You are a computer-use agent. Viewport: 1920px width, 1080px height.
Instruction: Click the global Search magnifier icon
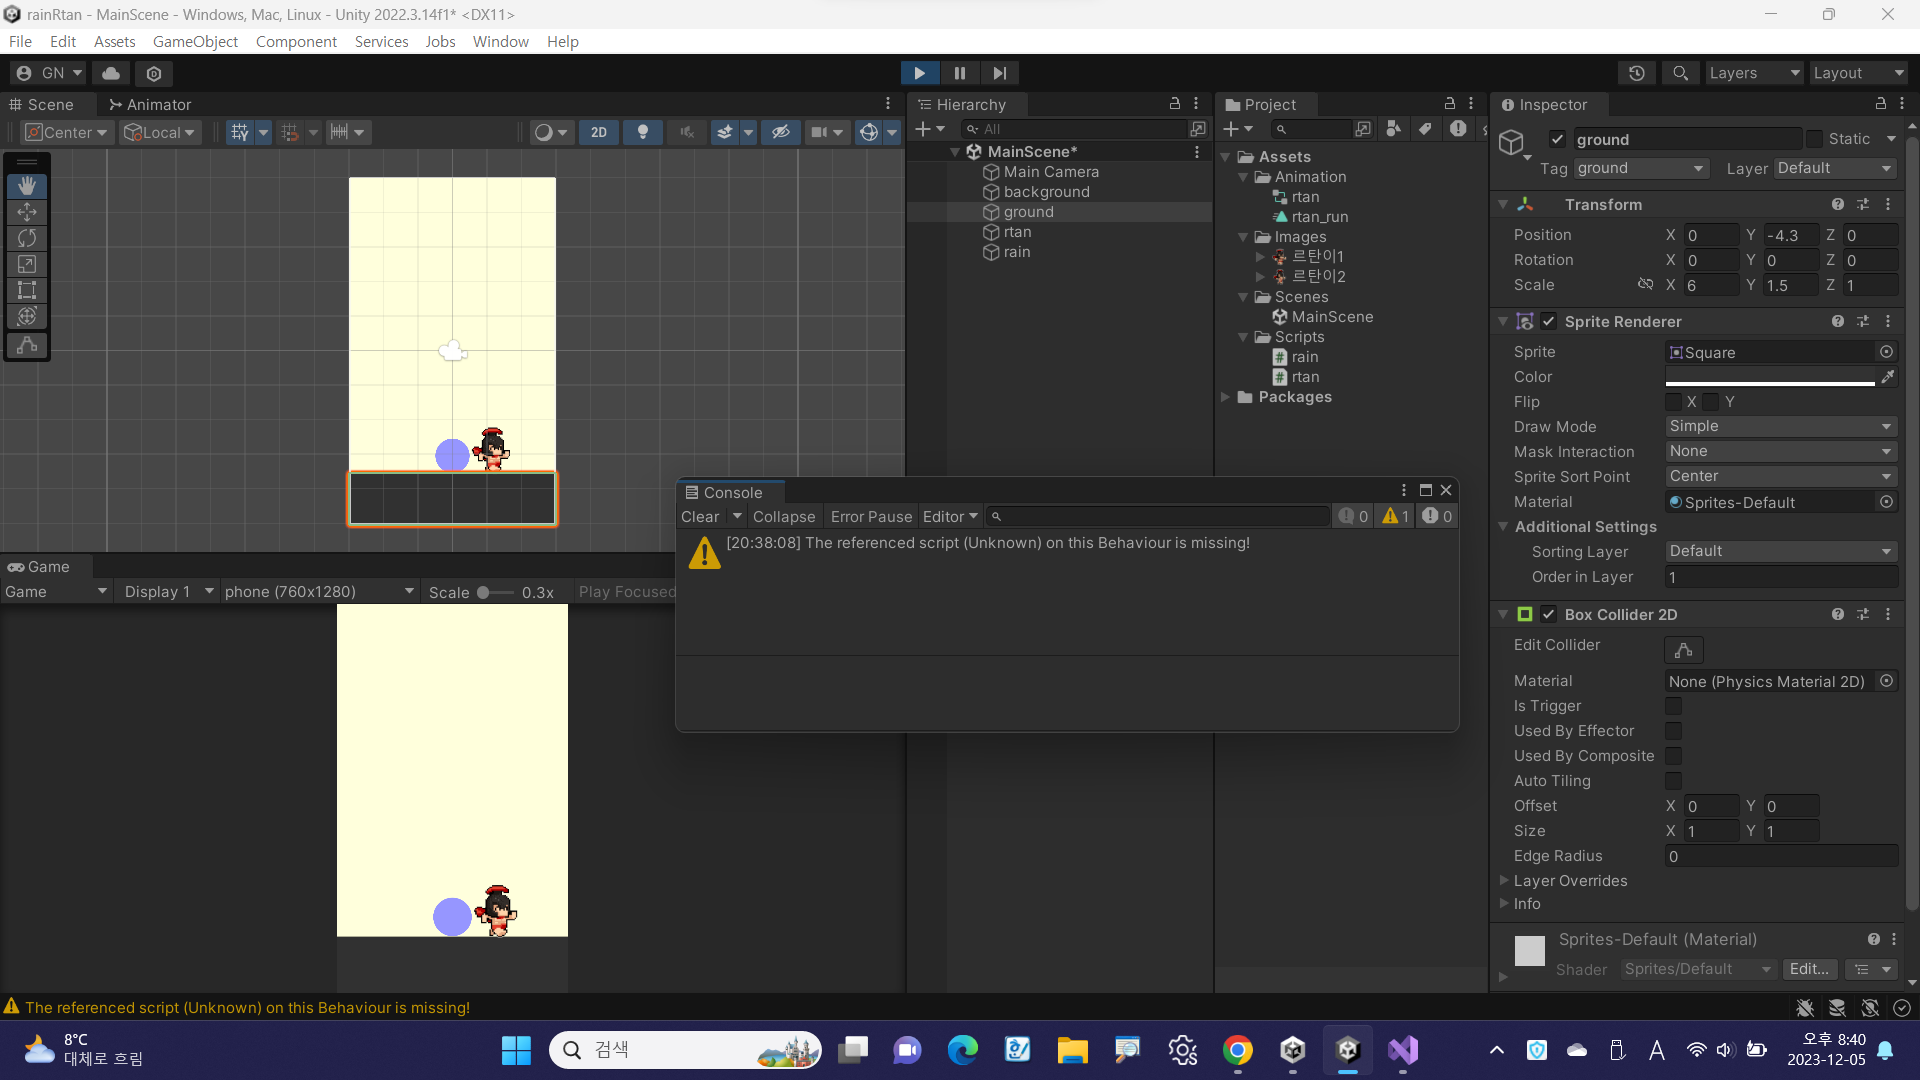coord(1680,73)
